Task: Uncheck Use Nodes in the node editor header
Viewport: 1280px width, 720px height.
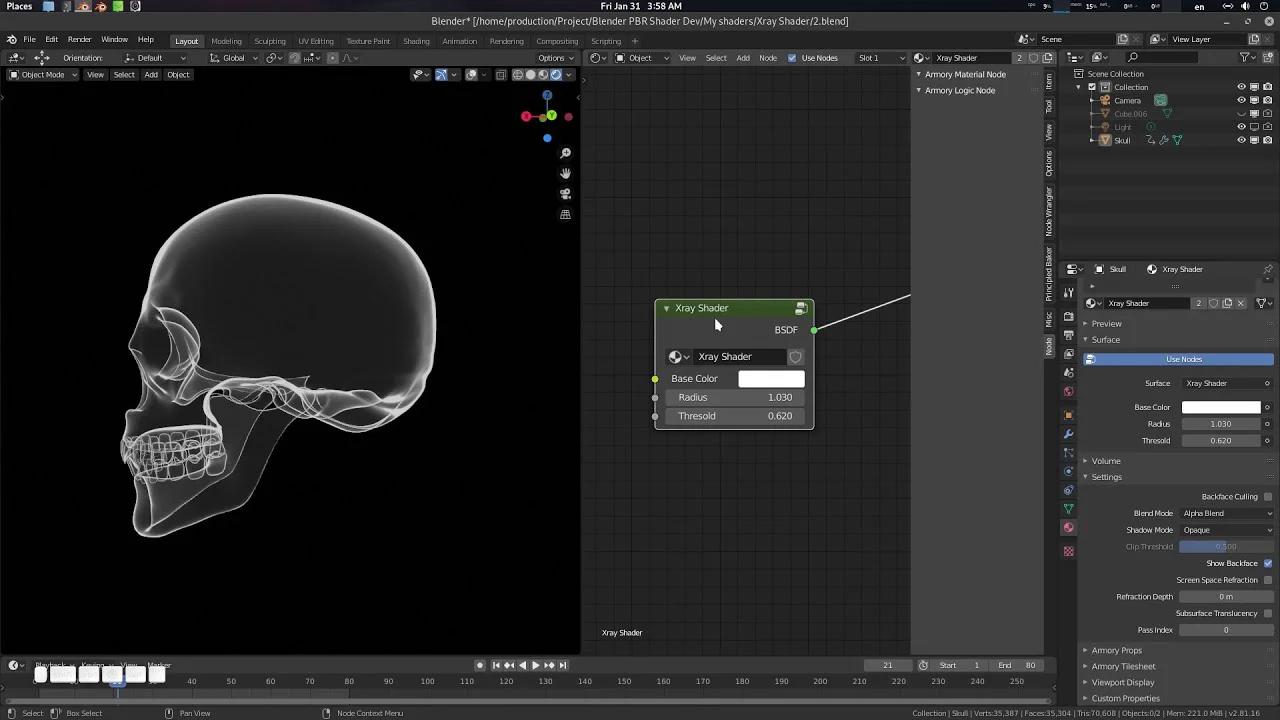Action: tap(792, 58)
